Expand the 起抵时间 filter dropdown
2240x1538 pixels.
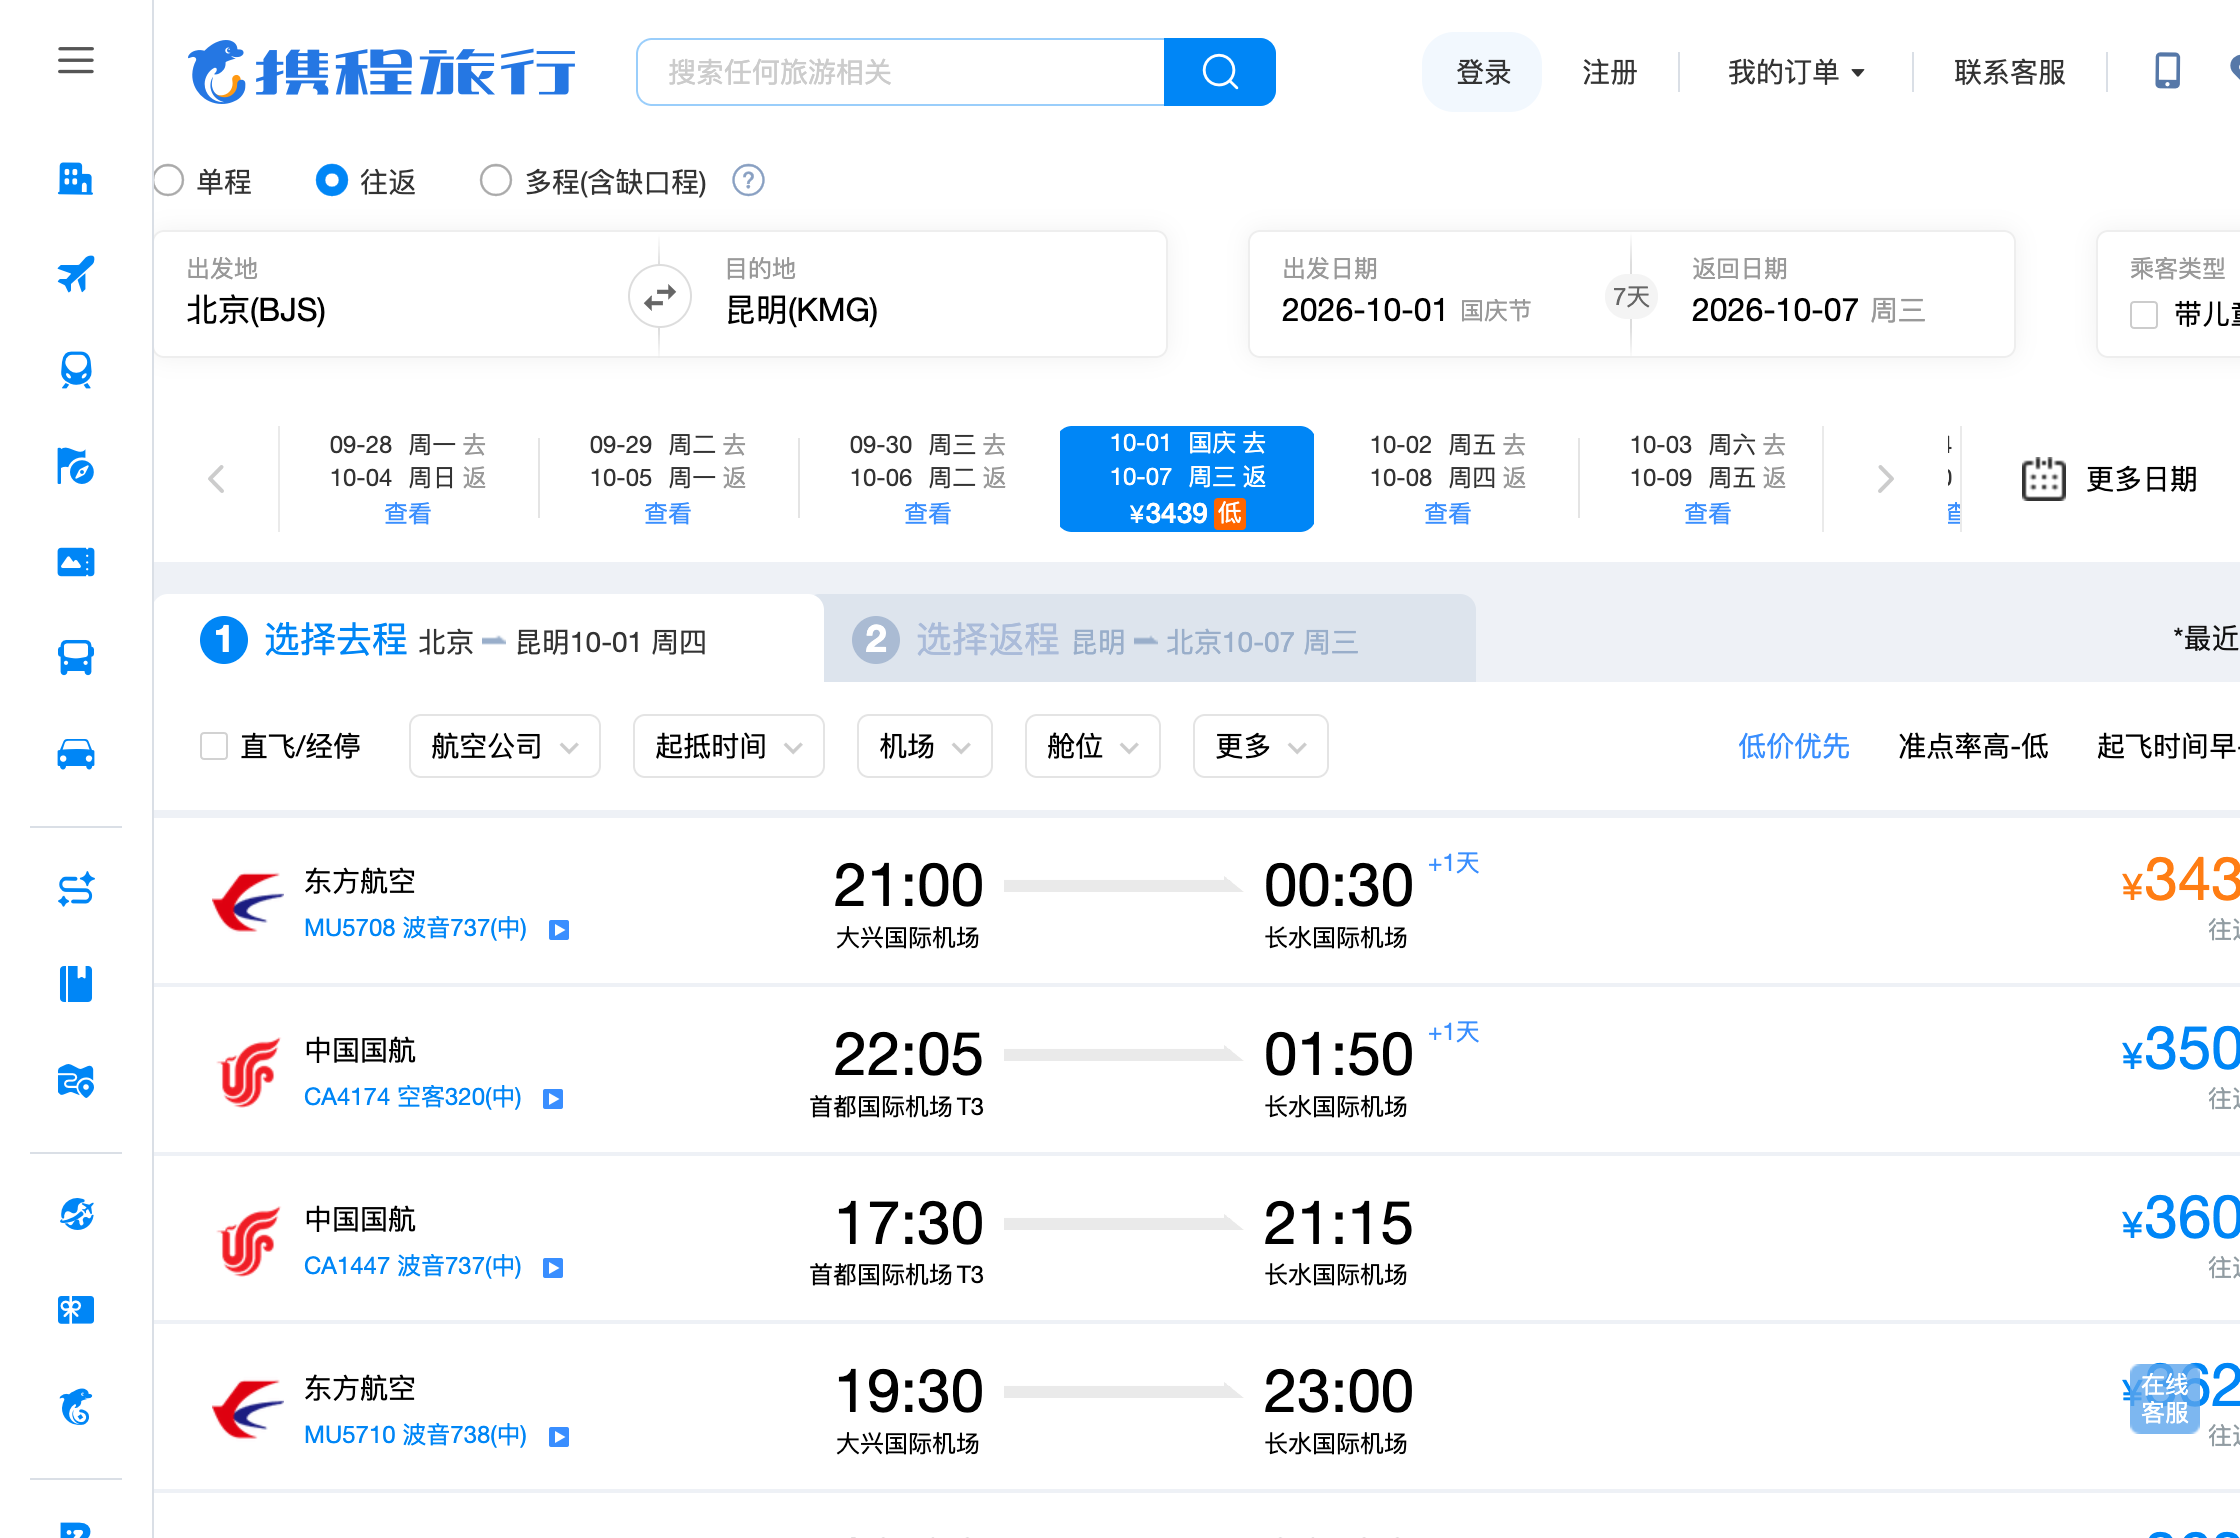(x=728, y=746)
